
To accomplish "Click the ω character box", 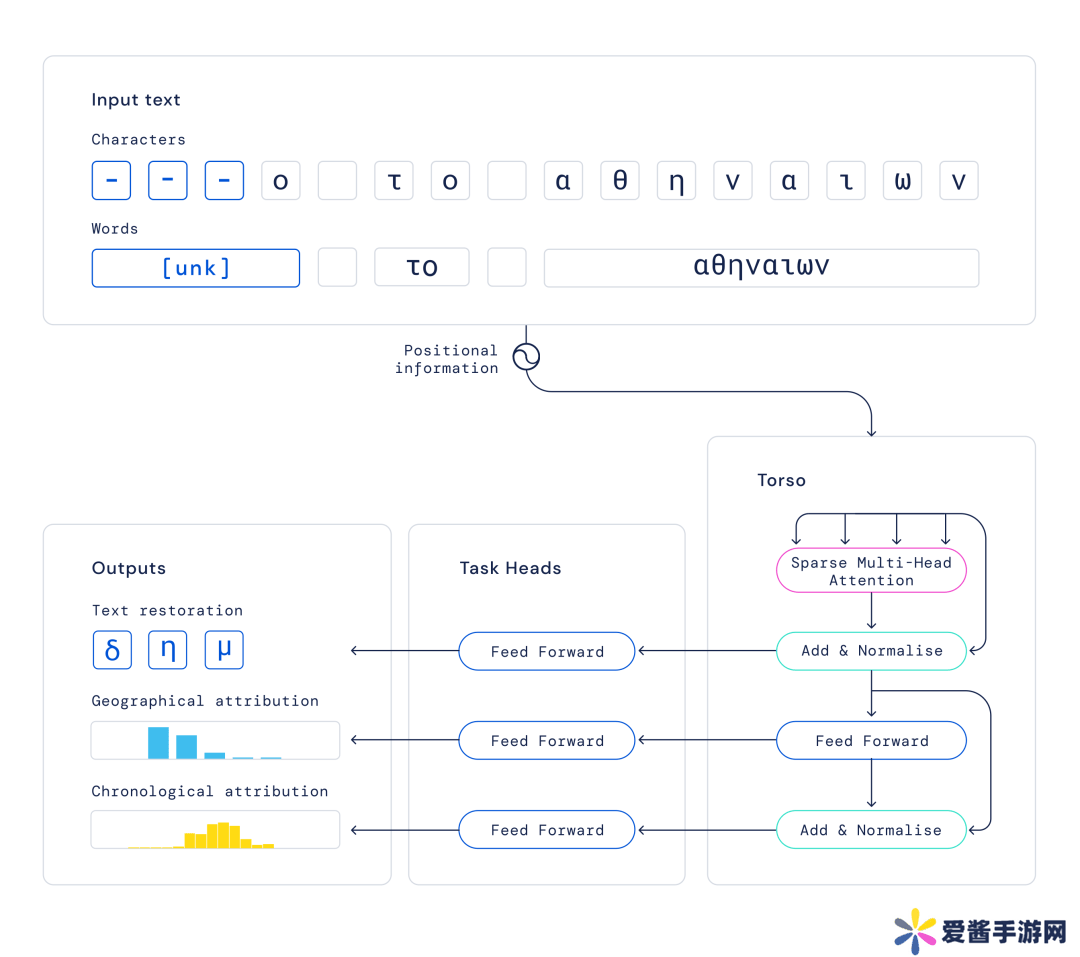I will pos(902,181).
